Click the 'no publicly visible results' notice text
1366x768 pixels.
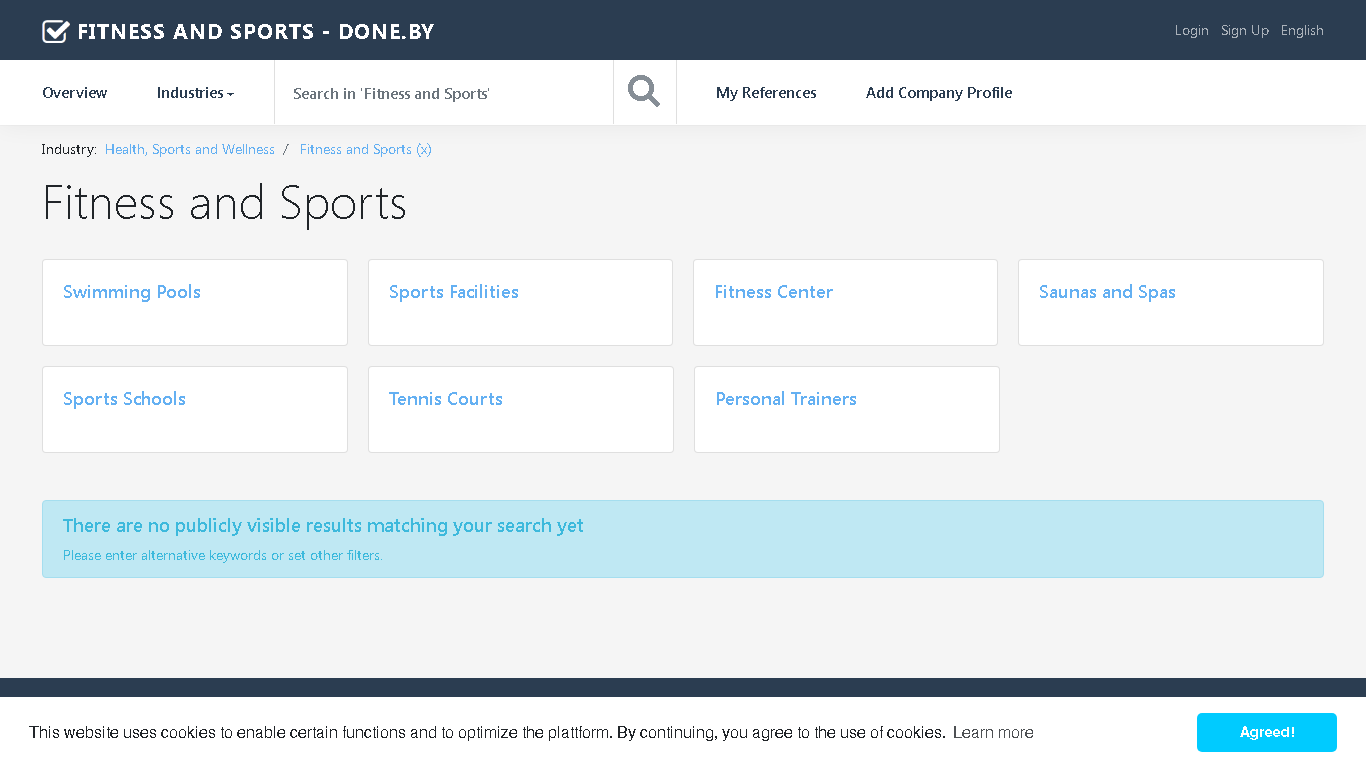coord(323,526)
